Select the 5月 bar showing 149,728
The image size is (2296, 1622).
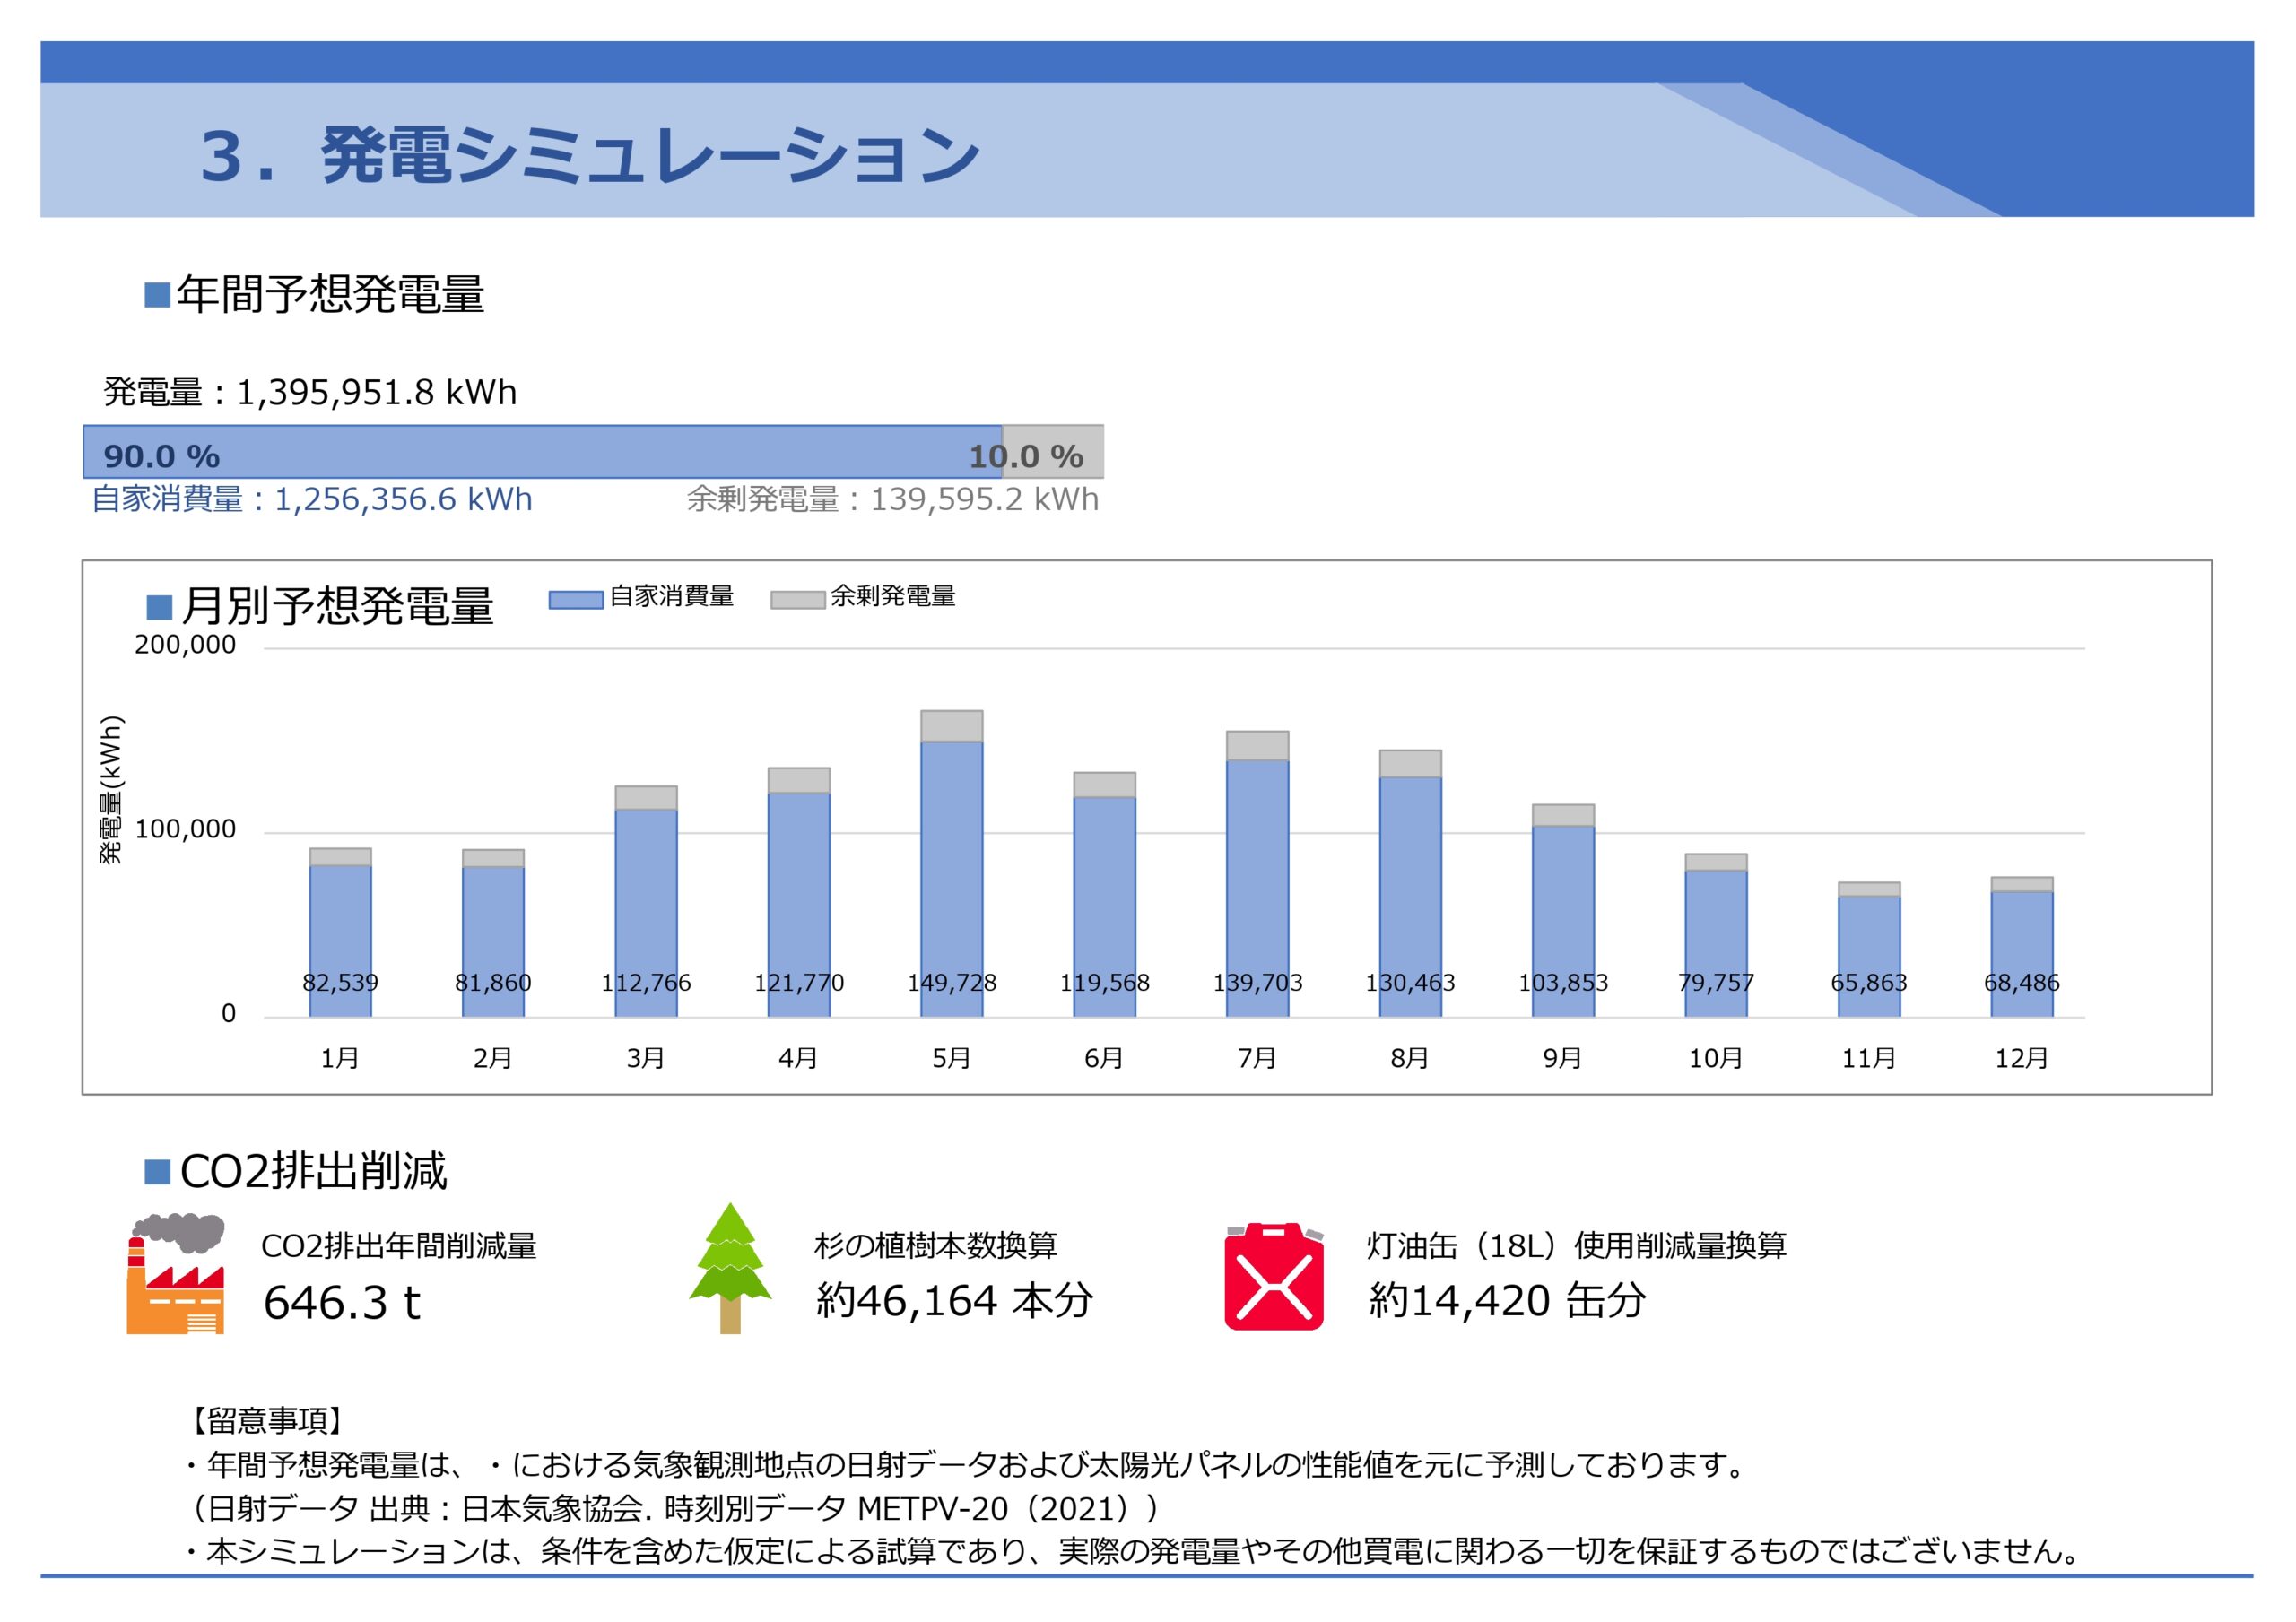pos(951,878)
